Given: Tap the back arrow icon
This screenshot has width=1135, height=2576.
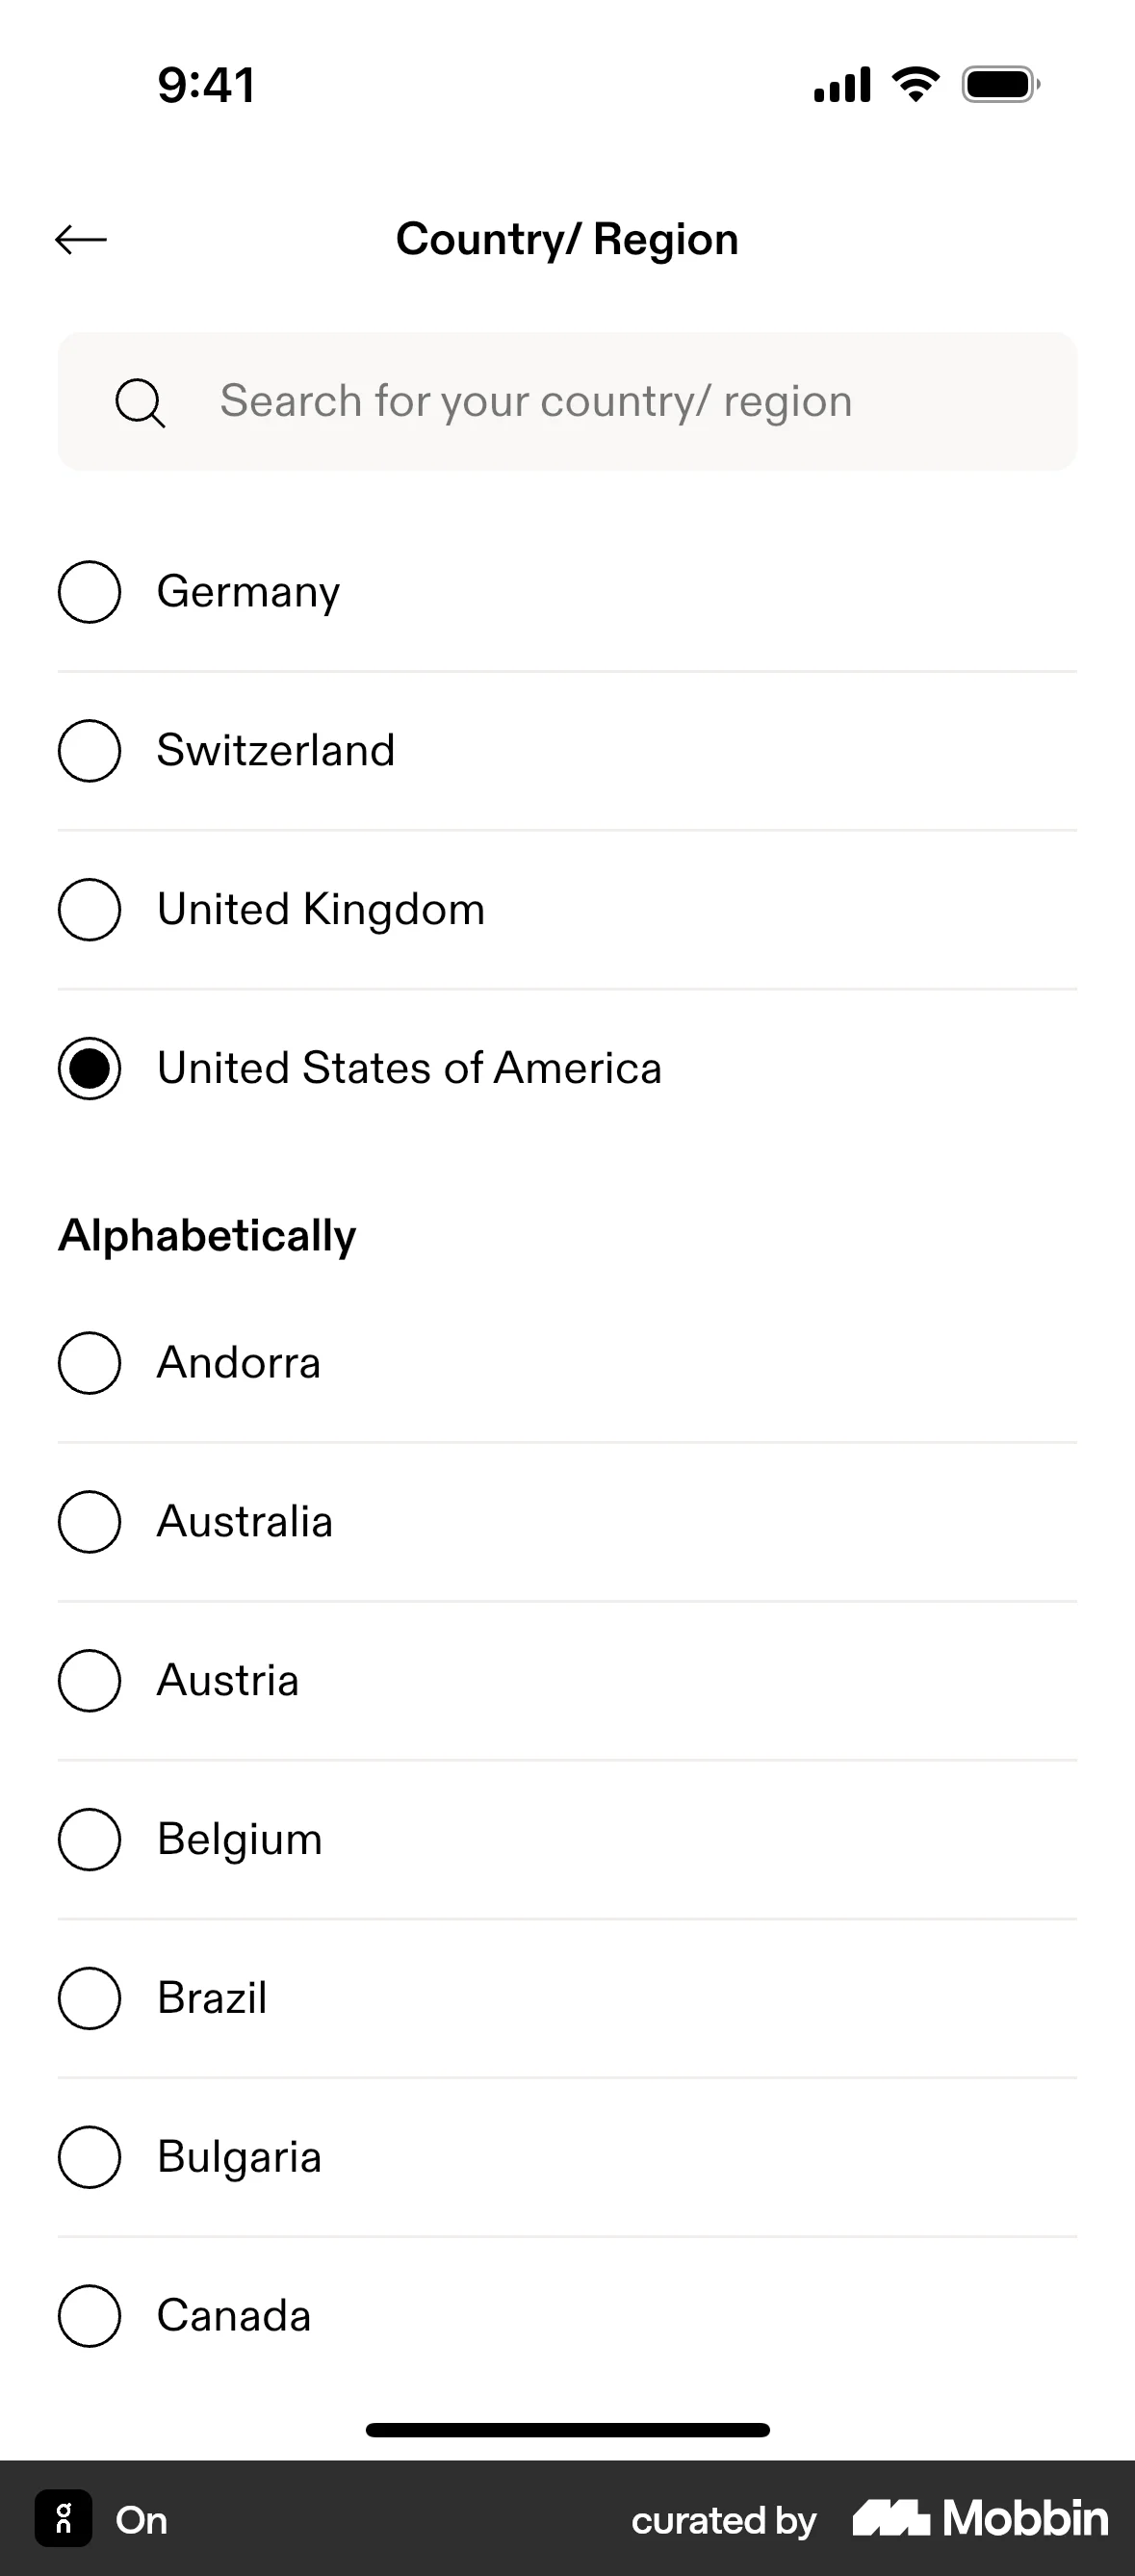Looking at the screenshot, I should pos(81,240).
